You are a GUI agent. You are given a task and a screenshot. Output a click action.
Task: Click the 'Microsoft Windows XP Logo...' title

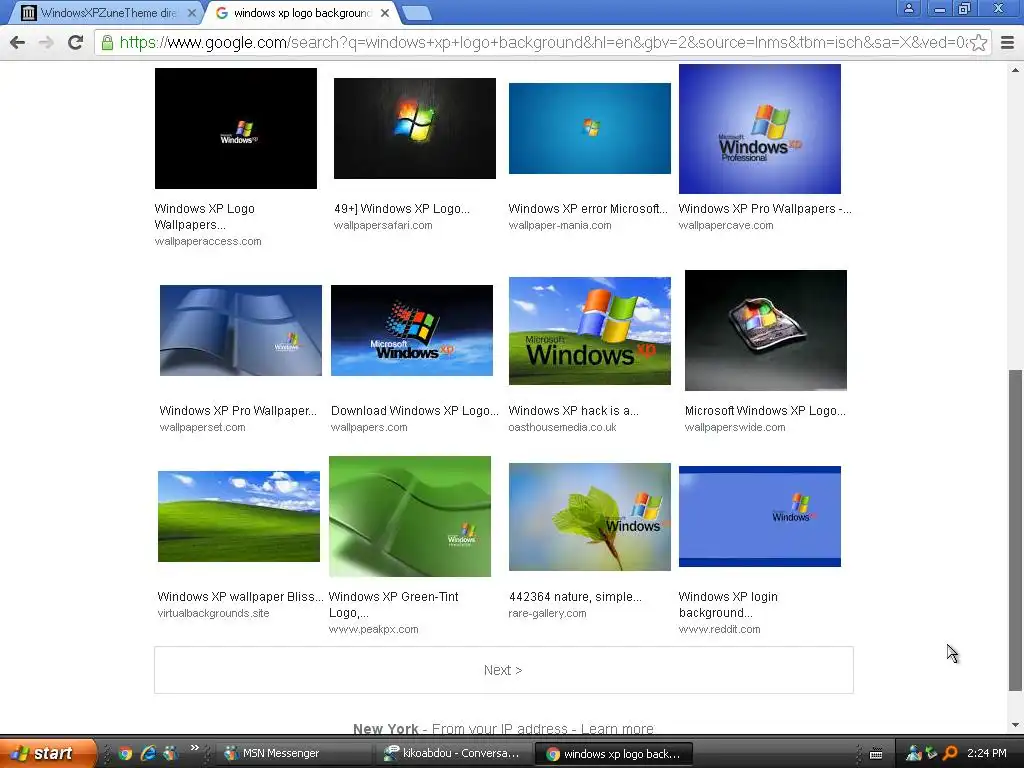[x=765, y=411]
